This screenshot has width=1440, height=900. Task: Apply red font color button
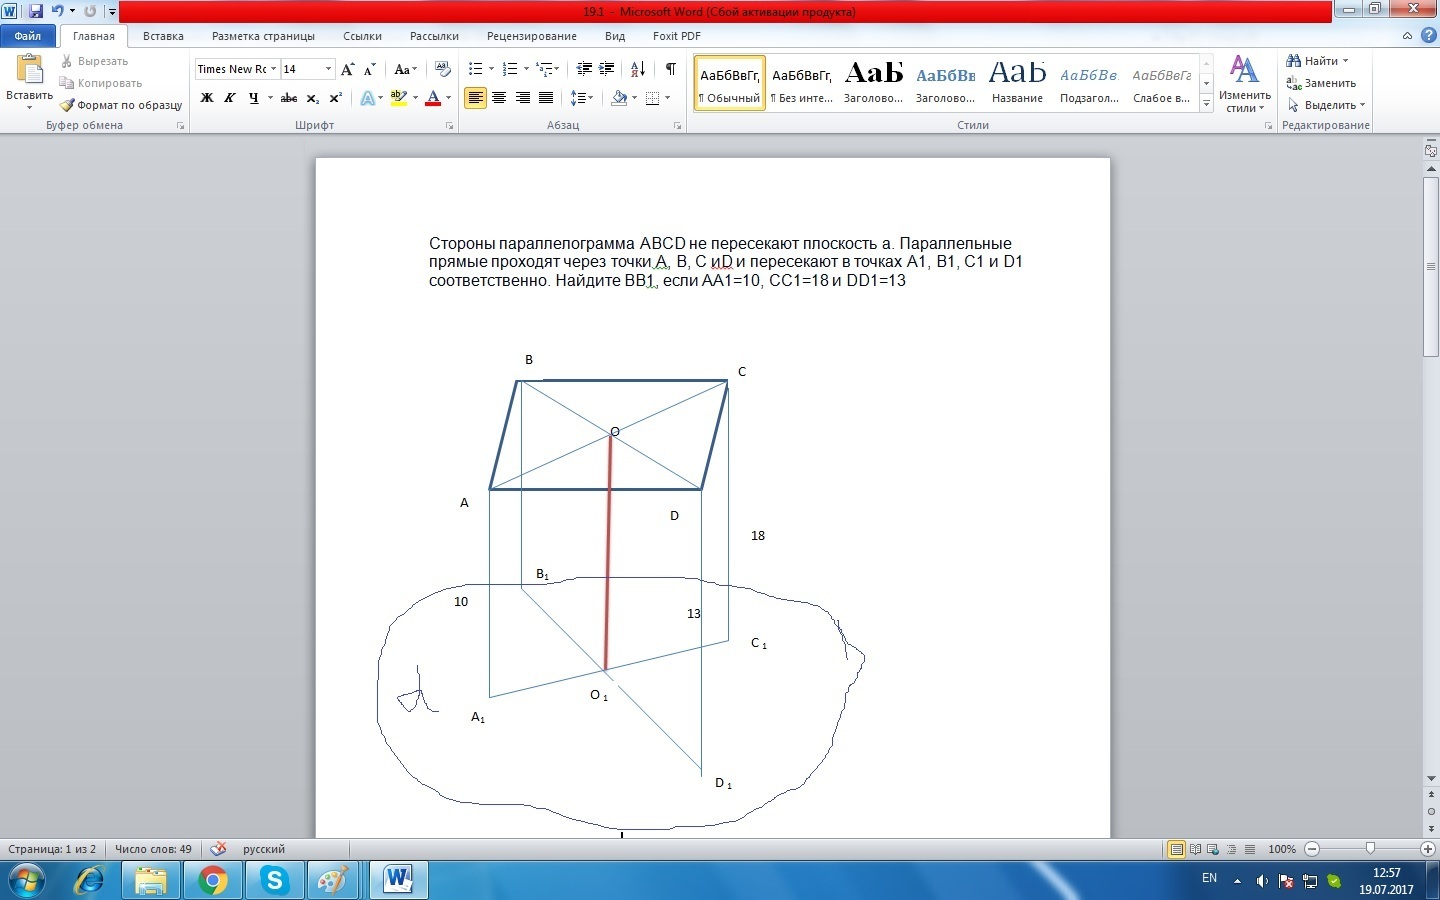433,98
